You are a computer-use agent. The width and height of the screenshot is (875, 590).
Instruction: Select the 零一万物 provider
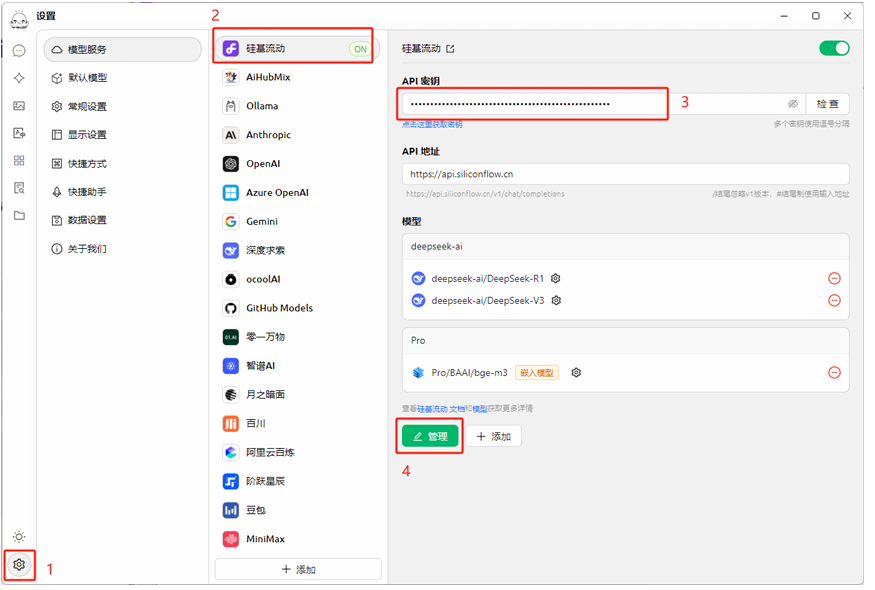297,337
